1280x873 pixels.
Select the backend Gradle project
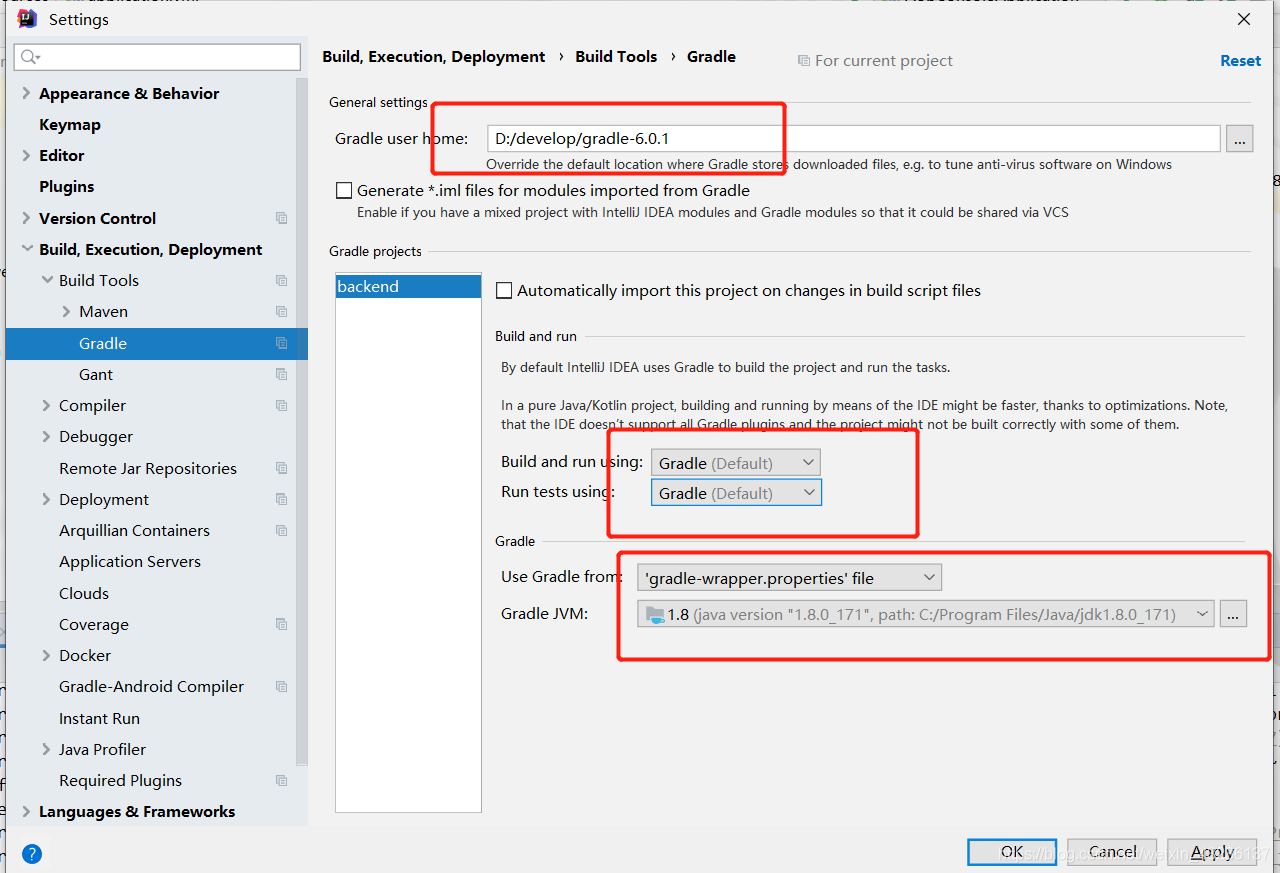pos(408,287)
